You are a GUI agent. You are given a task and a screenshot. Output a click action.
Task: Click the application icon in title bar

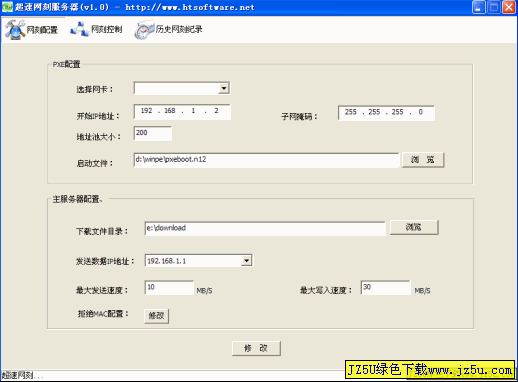click(x=7, y=7)
